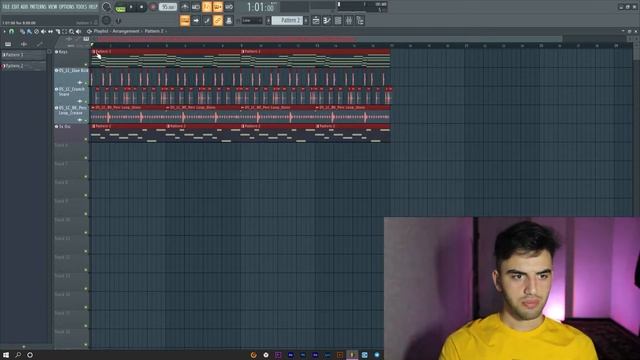The image size is (640, 360).
Task: Open the Channel rack icon
Action: point(338,20)
